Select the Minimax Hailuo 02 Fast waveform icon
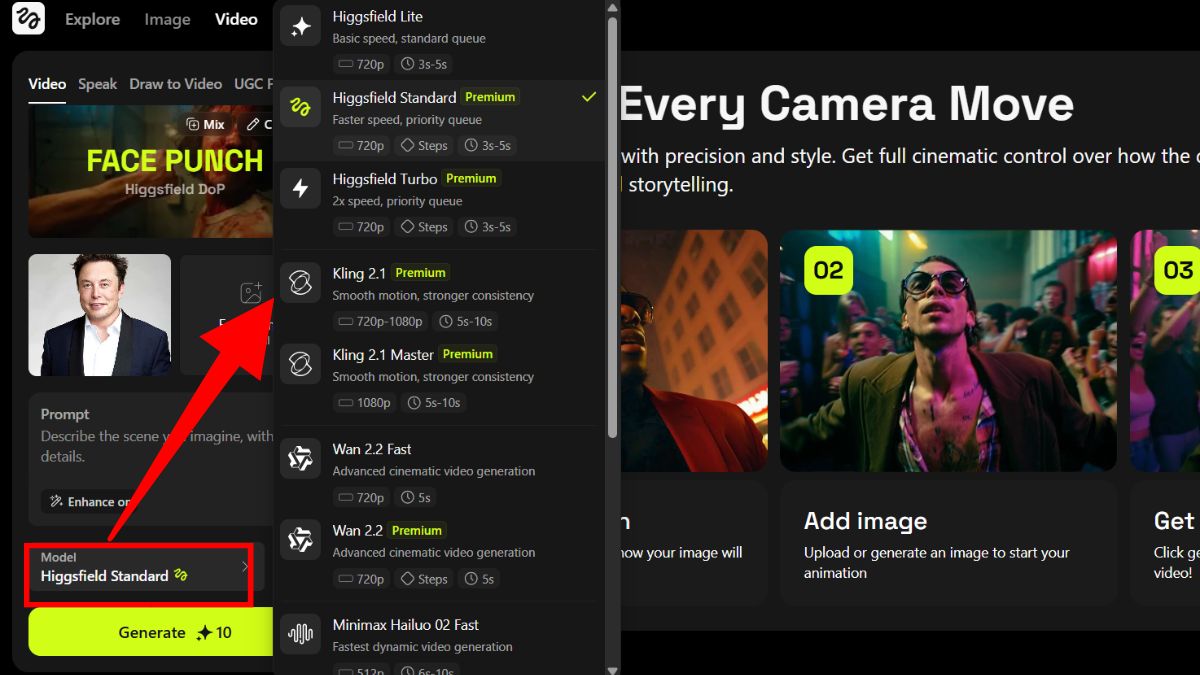This screenshot has width=1200, height=675. pyautogui.click(x=300, y=634)
